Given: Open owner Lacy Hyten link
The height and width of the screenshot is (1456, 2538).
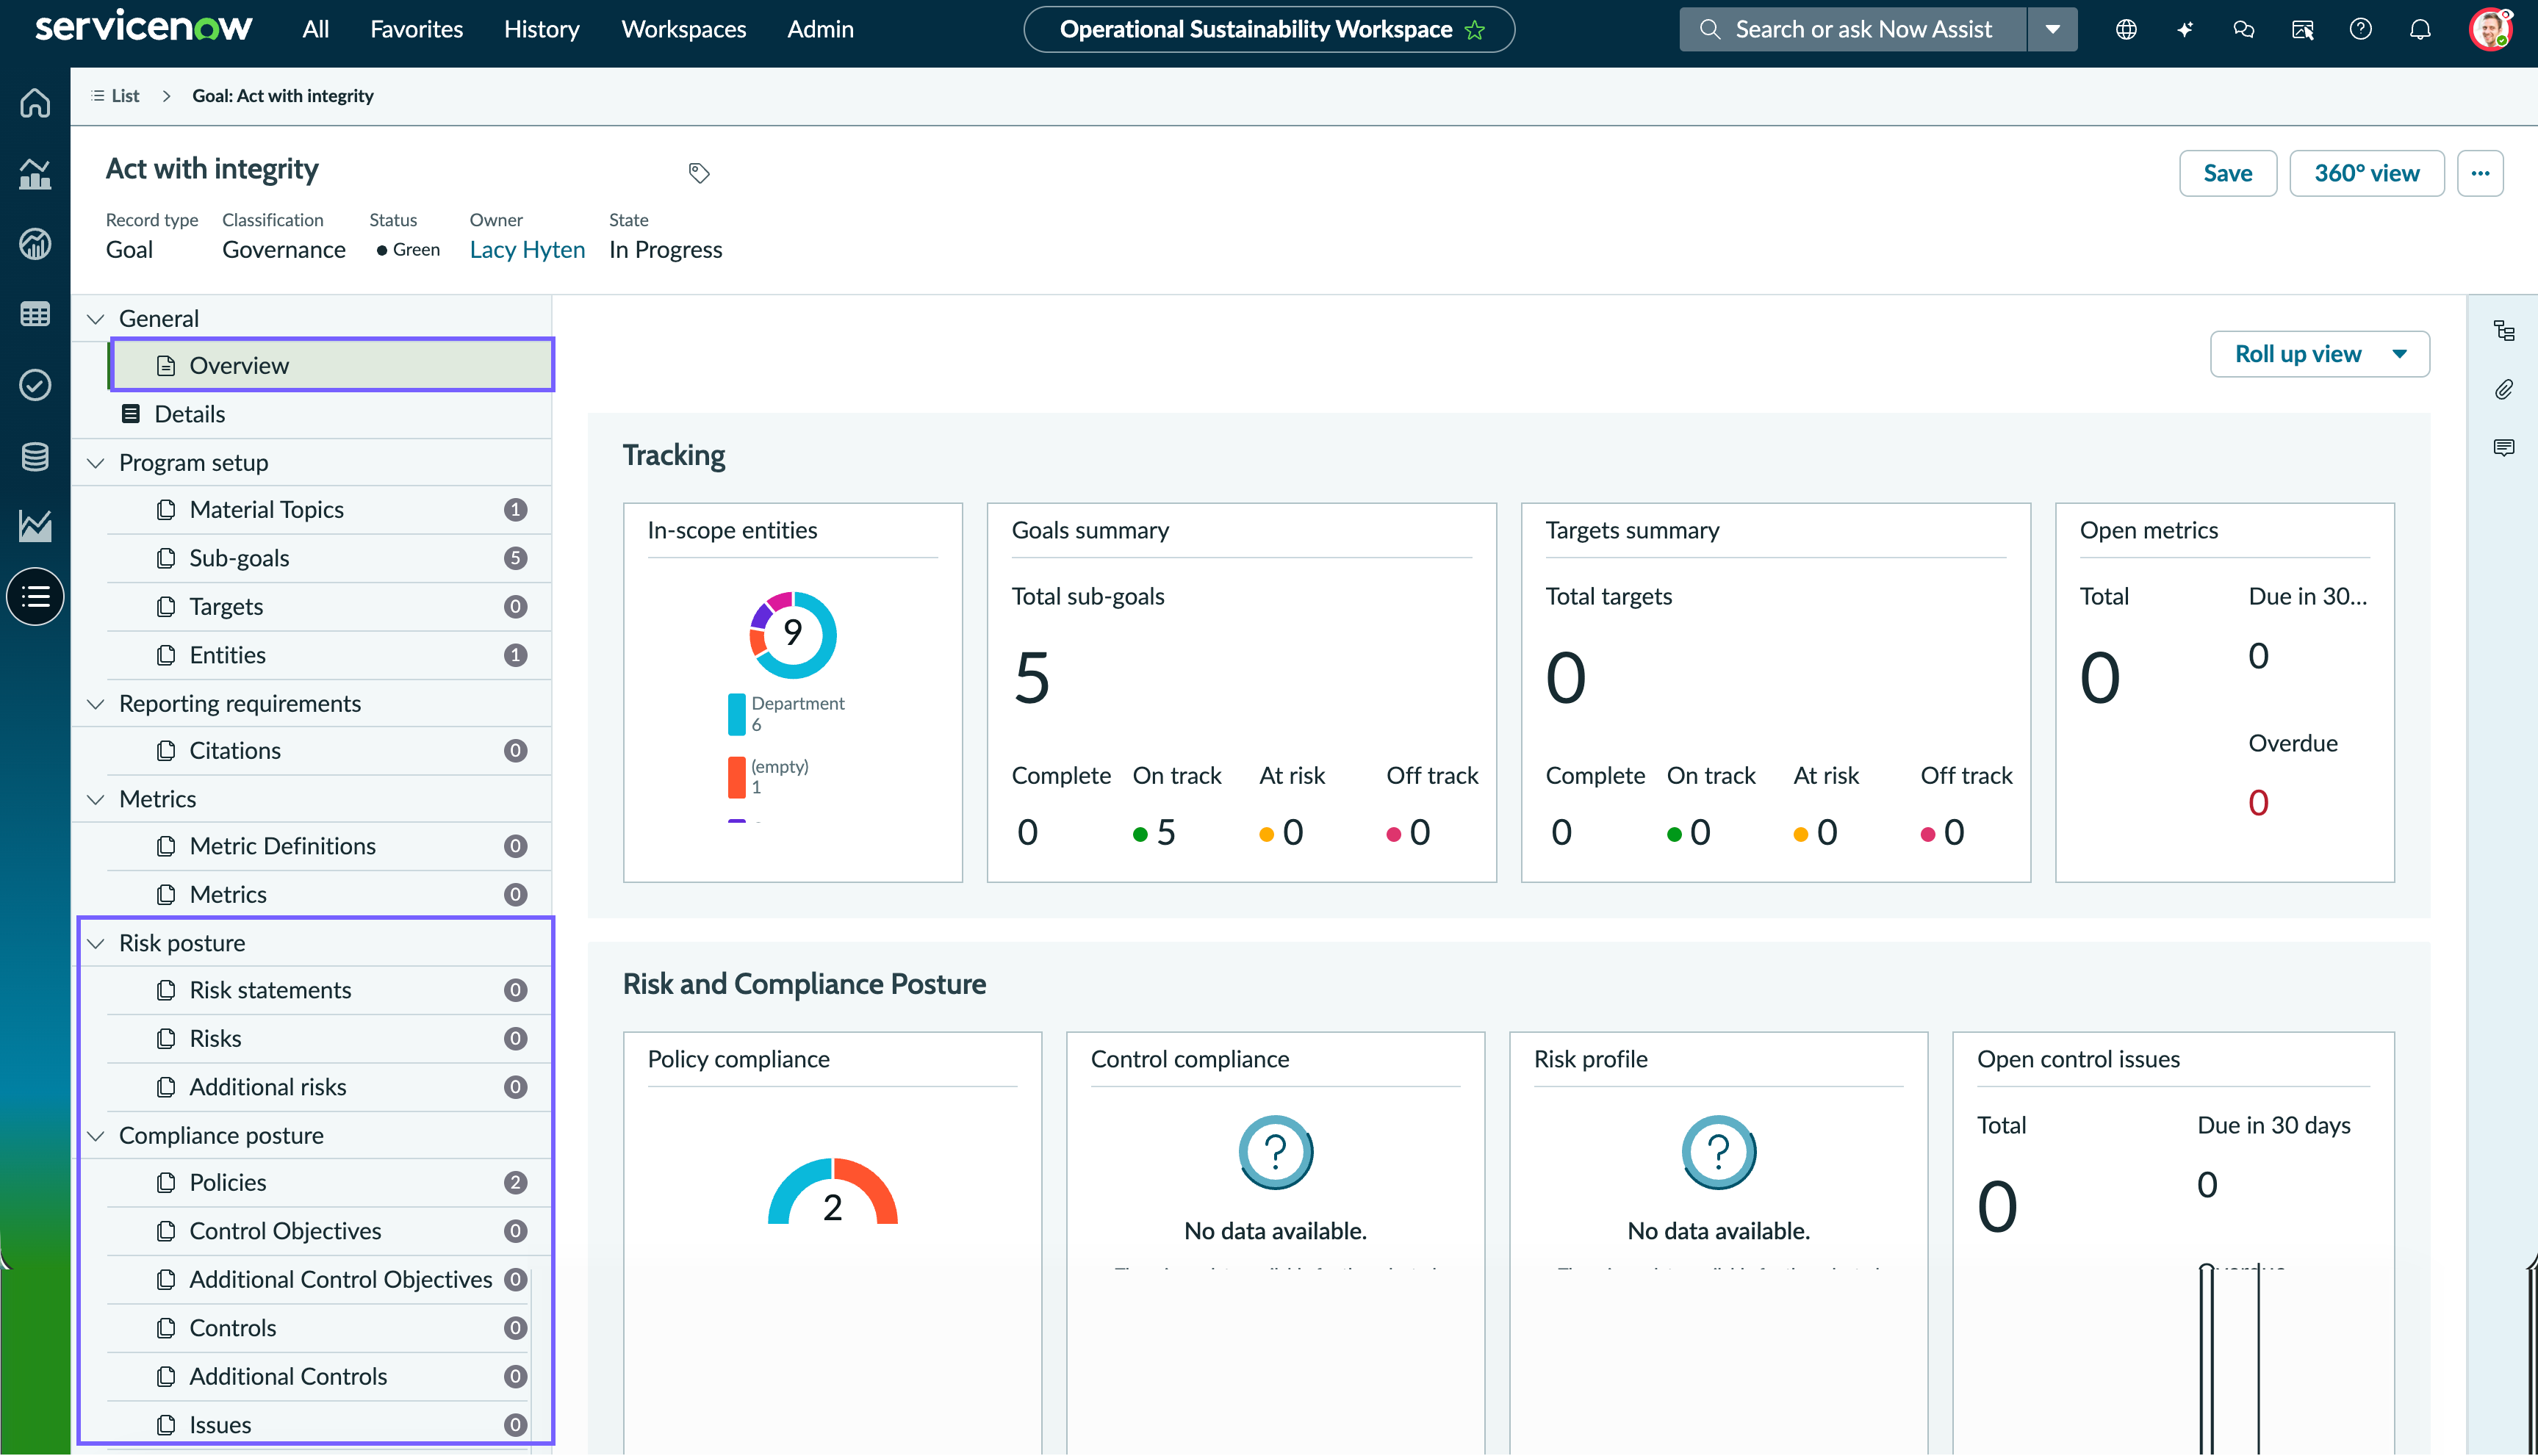Looking at the screenshot, I should (x=527, y=249).
